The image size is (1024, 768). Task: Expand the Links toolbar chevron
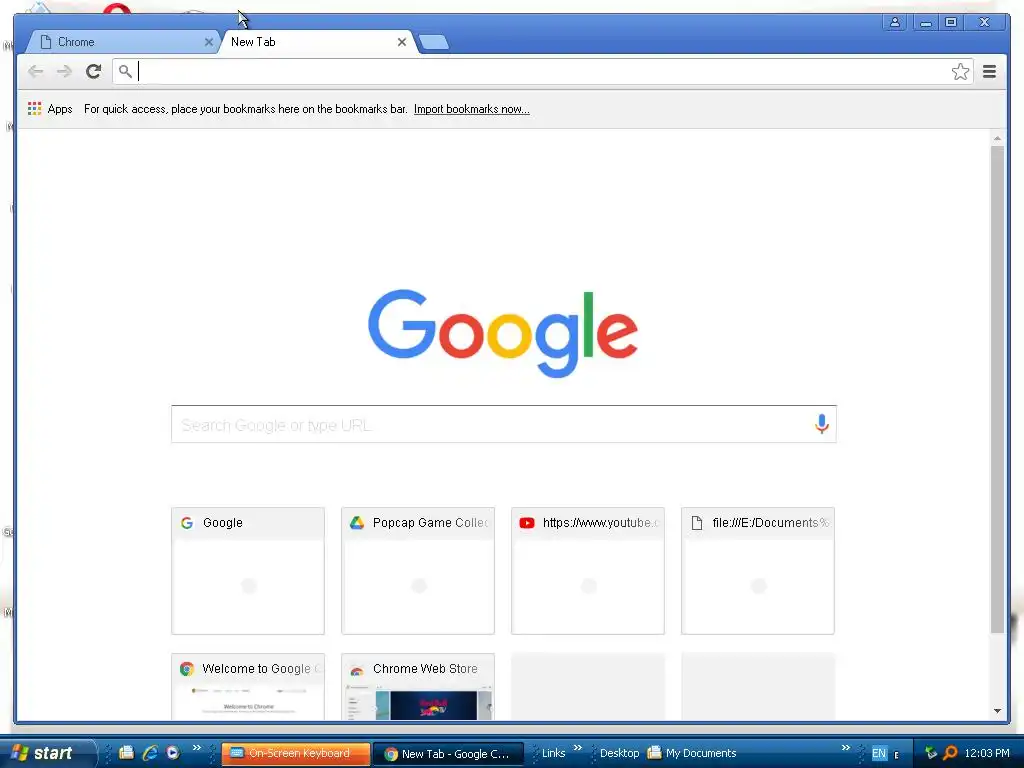(x=577, y=748)
